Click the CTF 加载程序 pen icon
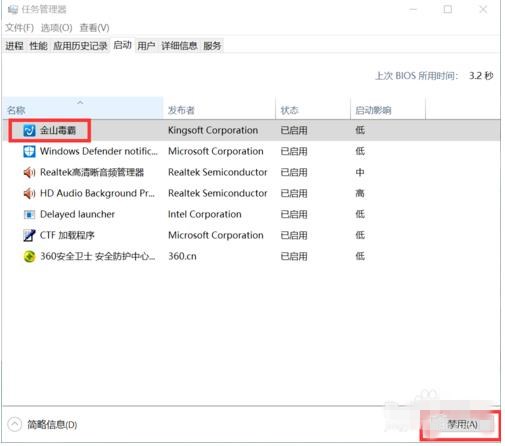505x446 pixels. coord(29,235)
